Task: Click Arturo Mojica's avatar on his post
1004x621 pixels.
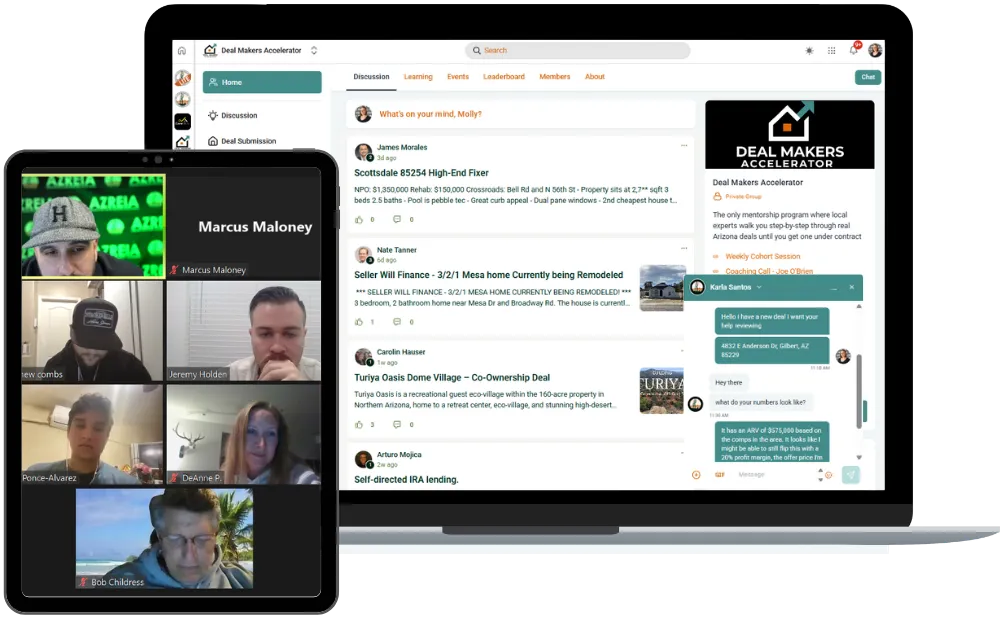Action: coord(364,459)
